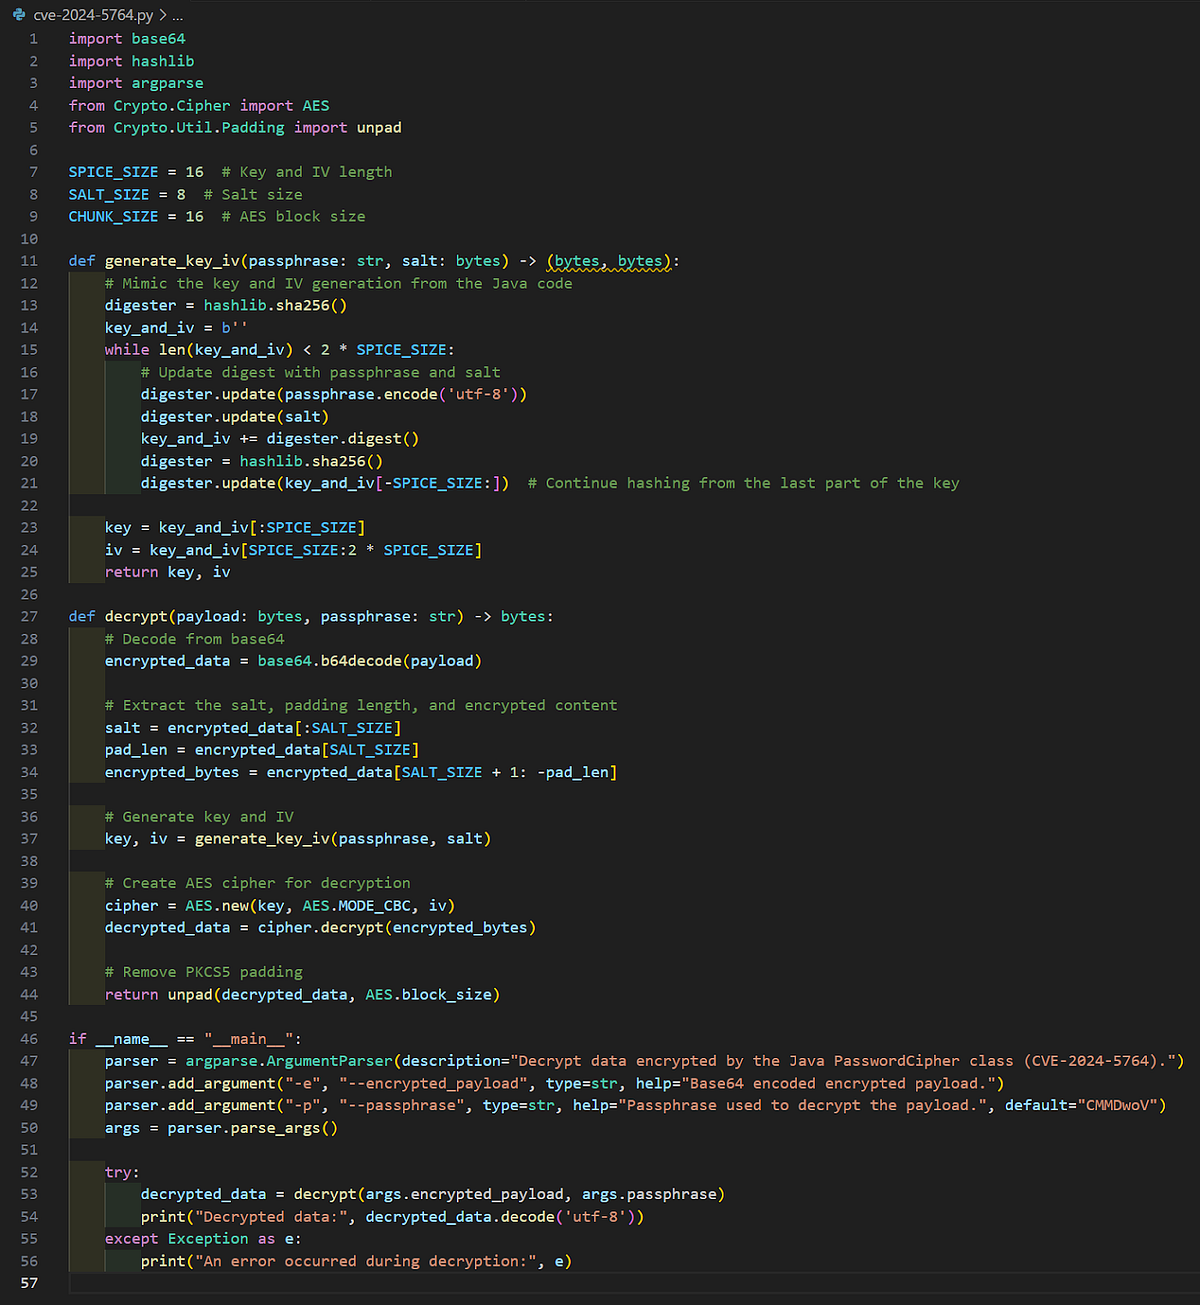
Task: Click 'Mimic the key and IV generation' comment
Action: [x=338, y=283]
